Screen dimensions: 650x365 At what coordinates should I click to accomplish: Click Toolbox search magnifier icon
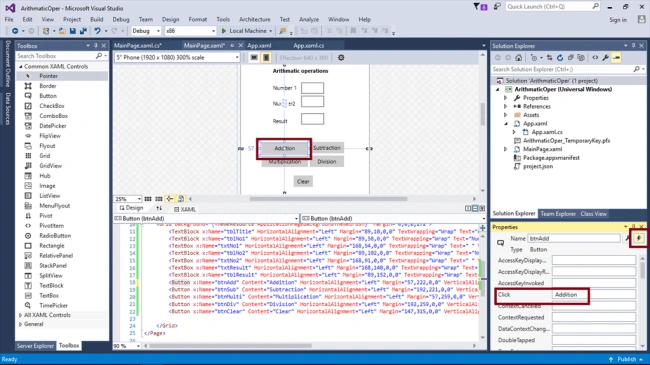(x=99, y=56)
